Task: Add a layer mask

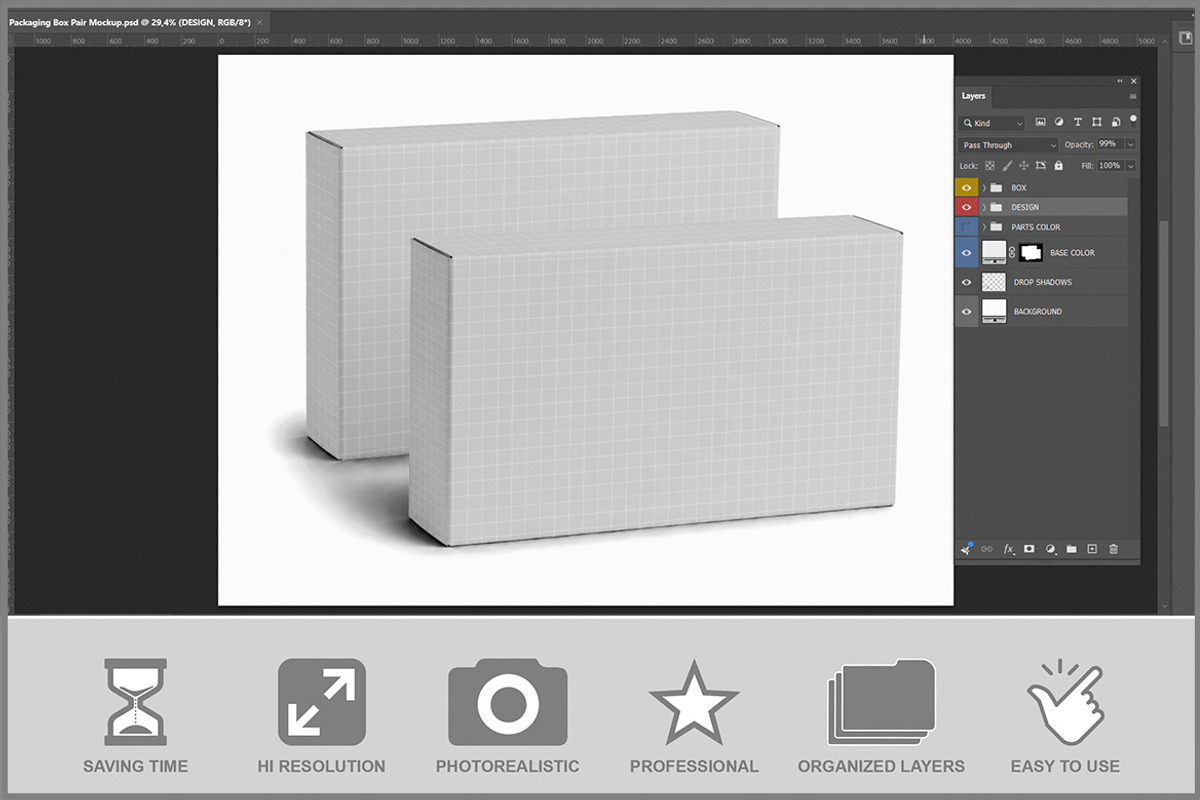Action: click(x=1030, y=549)
